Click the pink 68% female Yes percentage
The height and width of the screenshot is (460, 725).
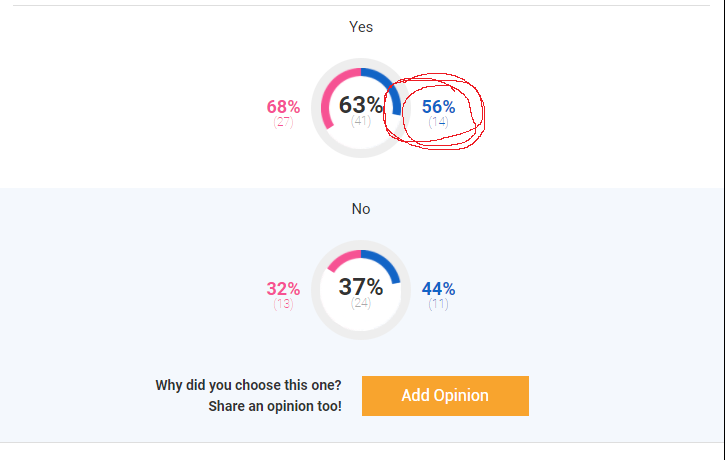pyautogui.click(x=283, y=107)
